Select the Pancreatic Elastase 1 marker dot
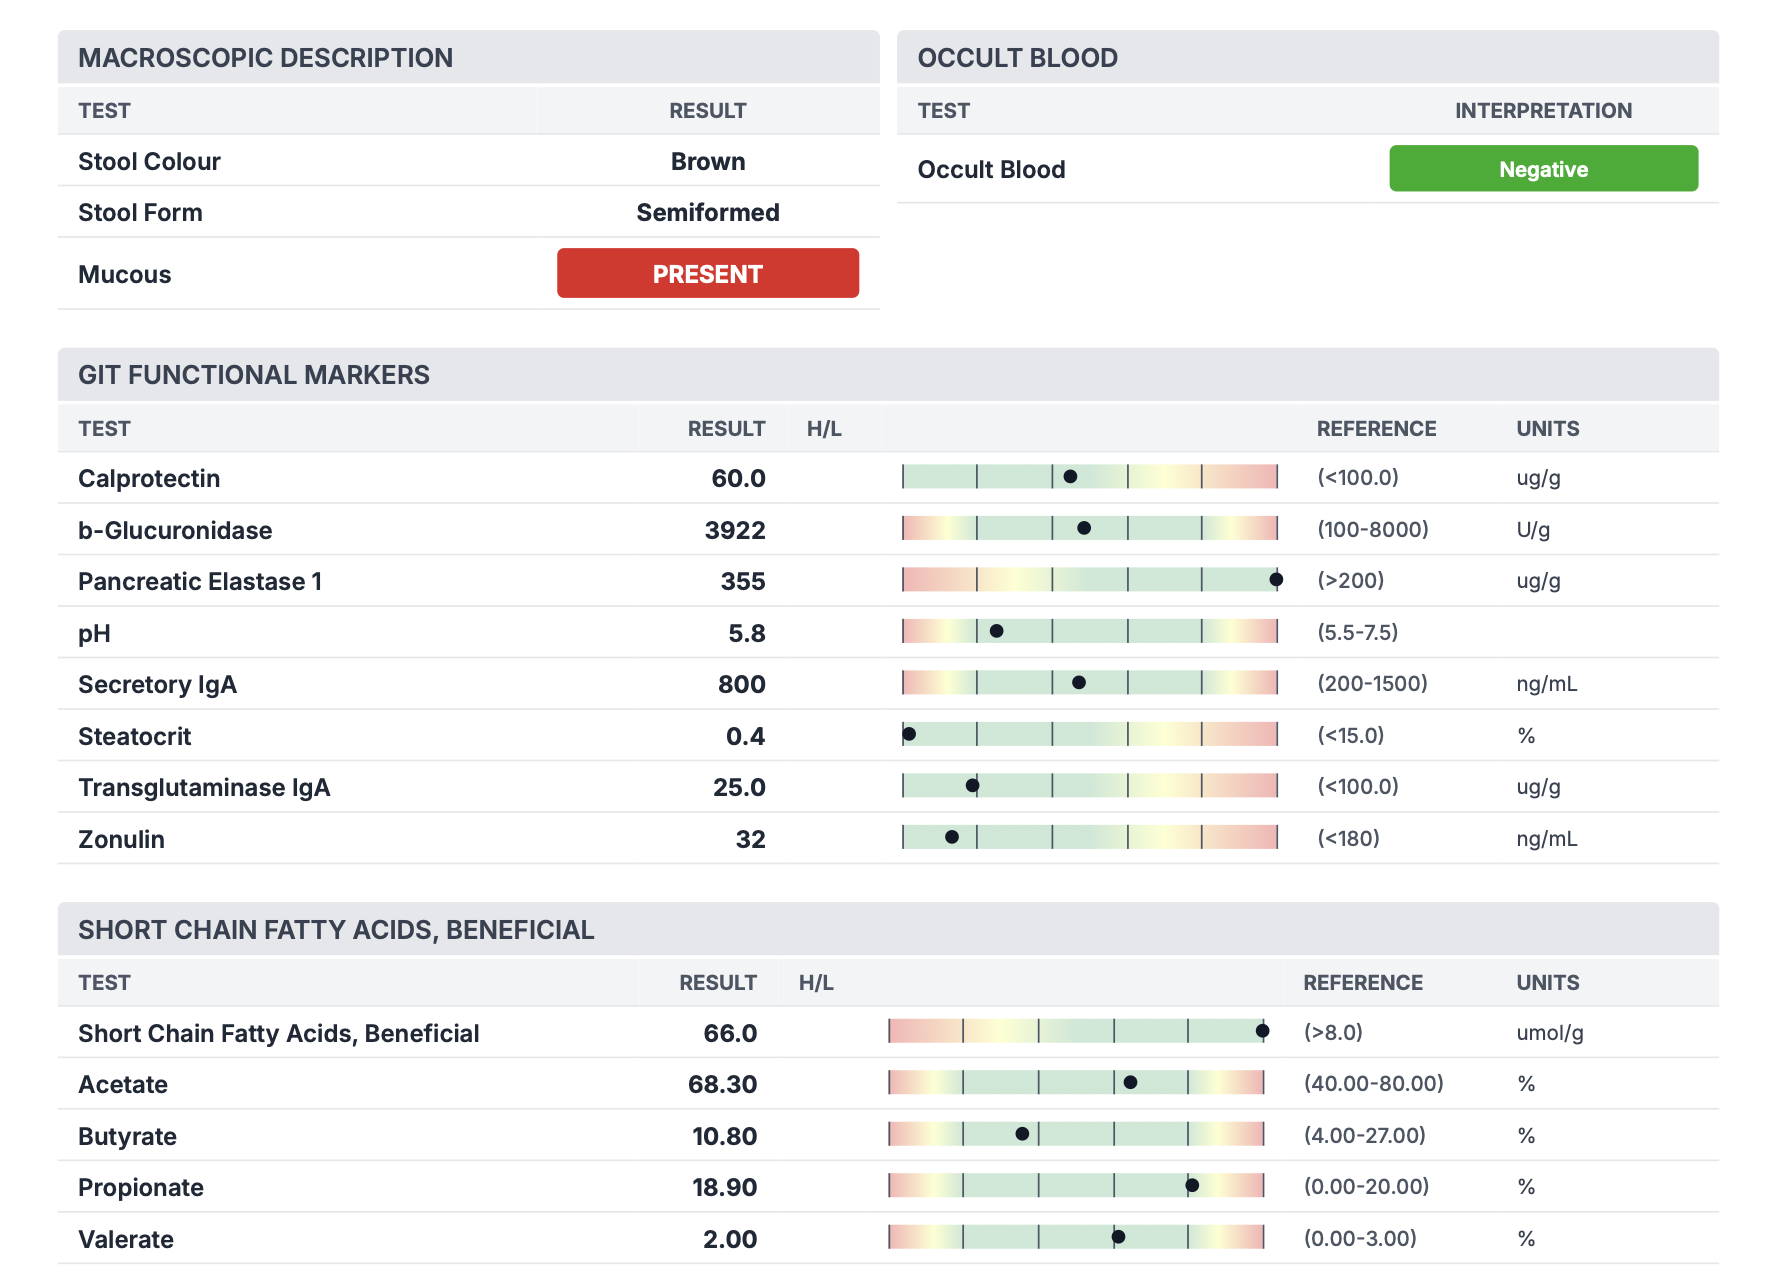This screenshot has width=1778, height=1284. 1276,580
